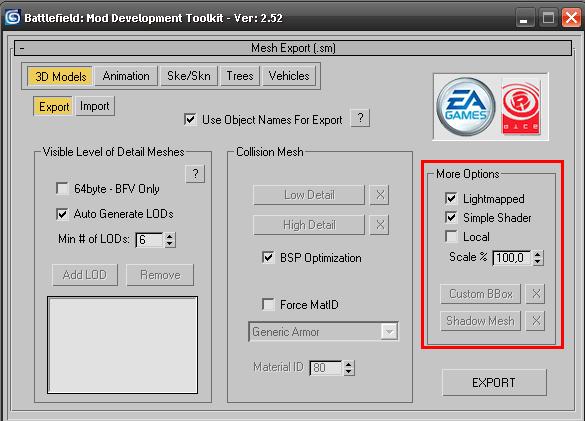Click the 3ds Max title bar icon
The width and height of the screenshot is (585, 421).
(13, 17)
